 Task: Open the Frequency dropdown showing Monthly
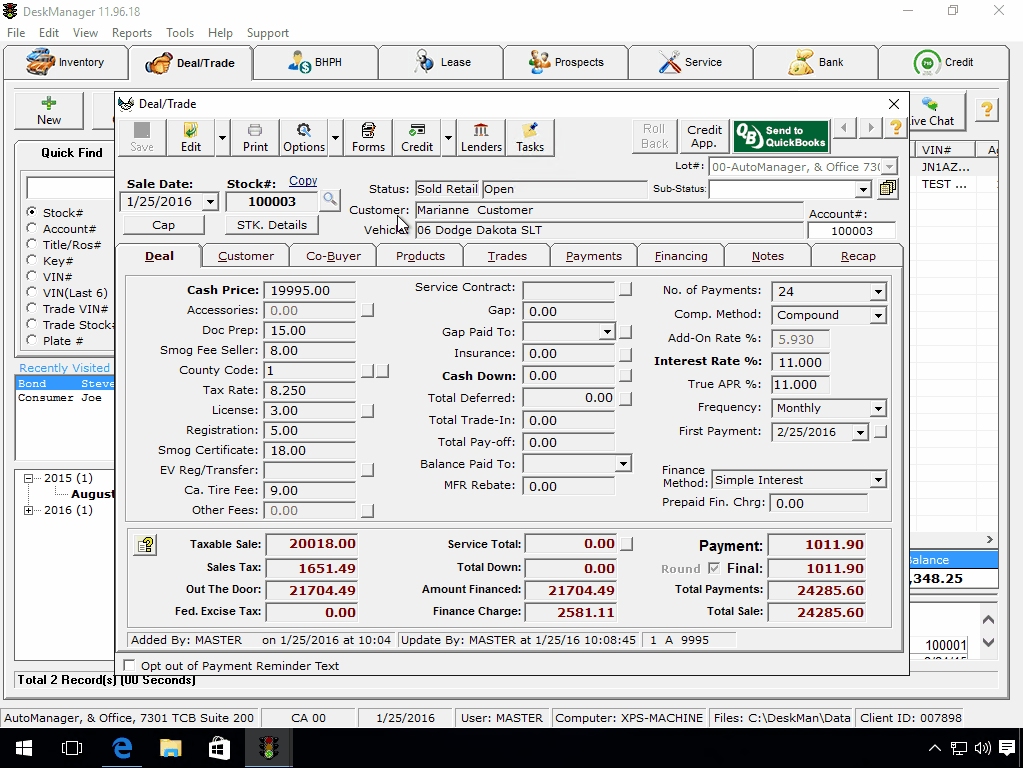pyautogui.click(x=875, y=408)
